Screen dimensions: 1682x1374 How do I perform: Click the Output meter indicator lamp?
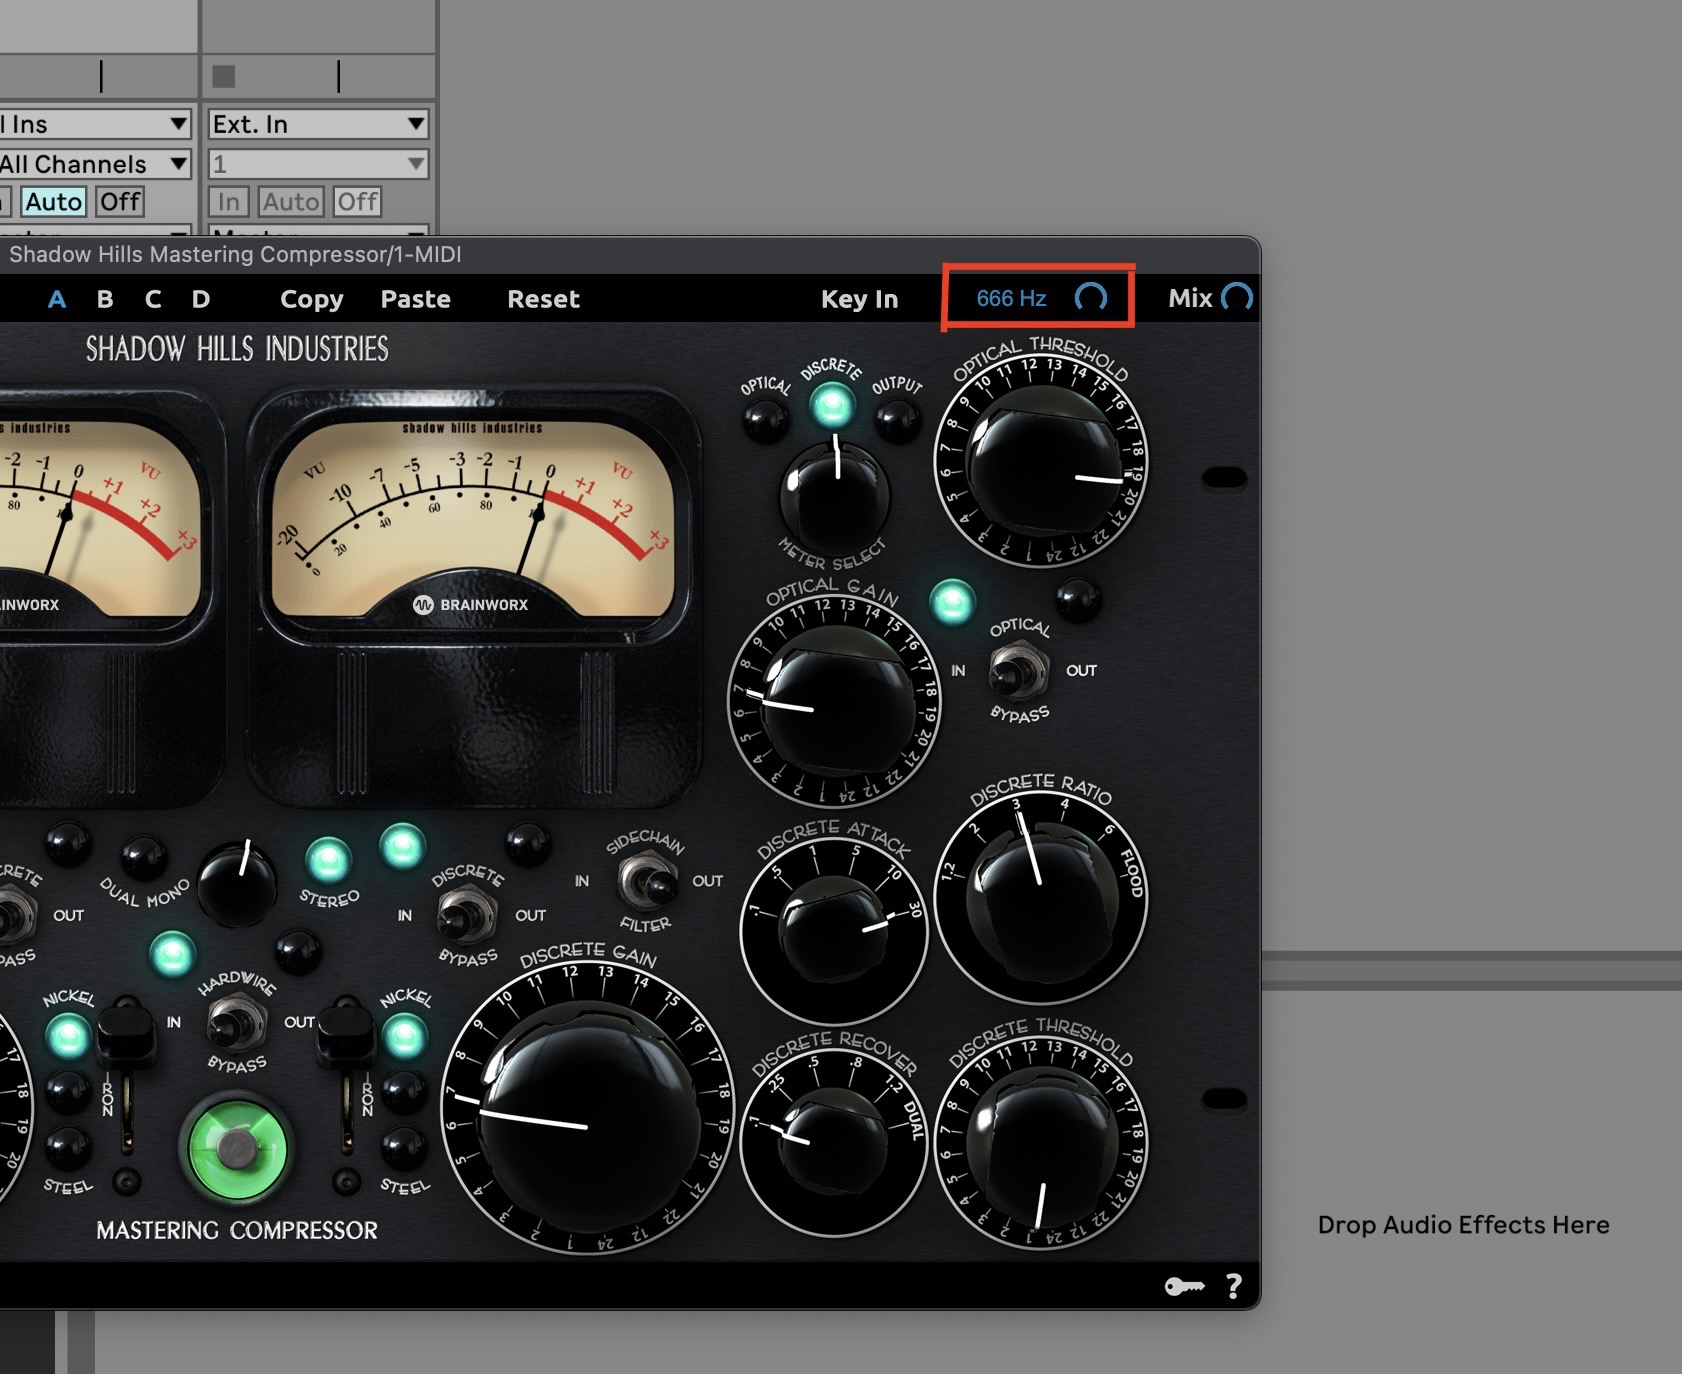898,420
